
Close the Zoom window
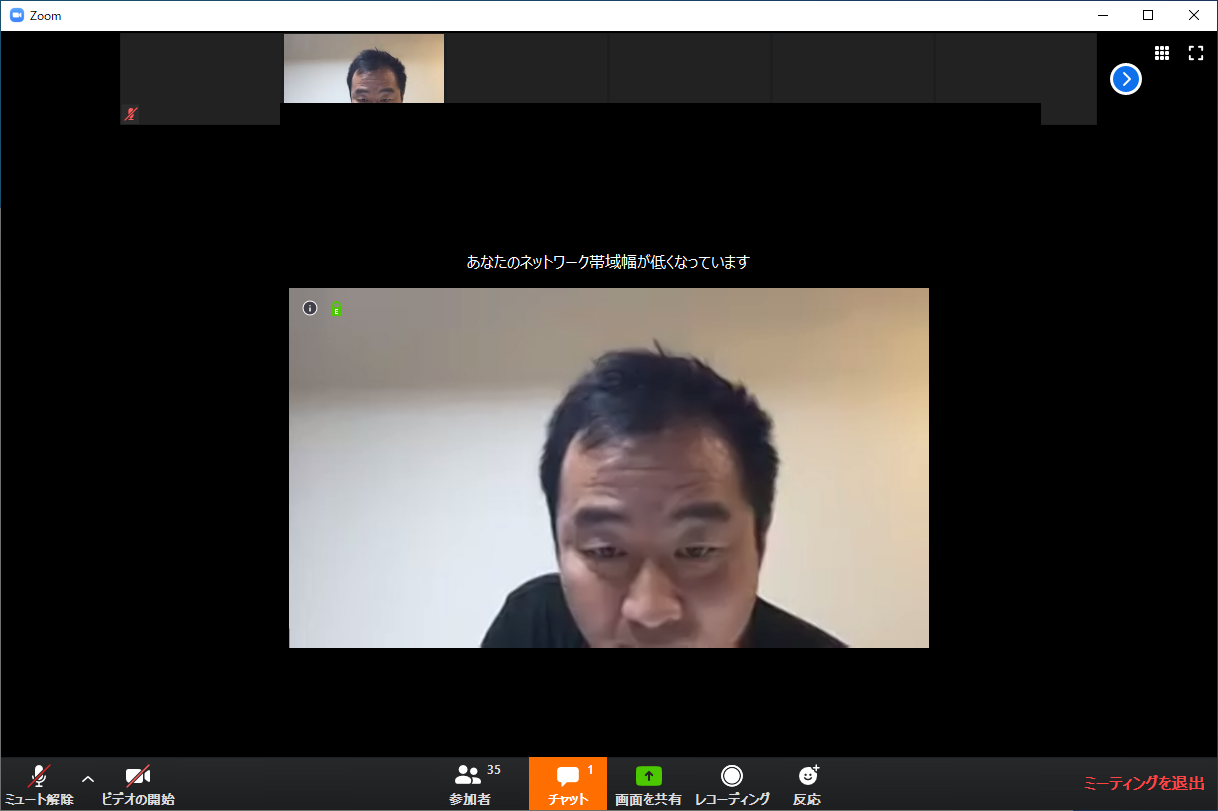[x=1194, y=15]
